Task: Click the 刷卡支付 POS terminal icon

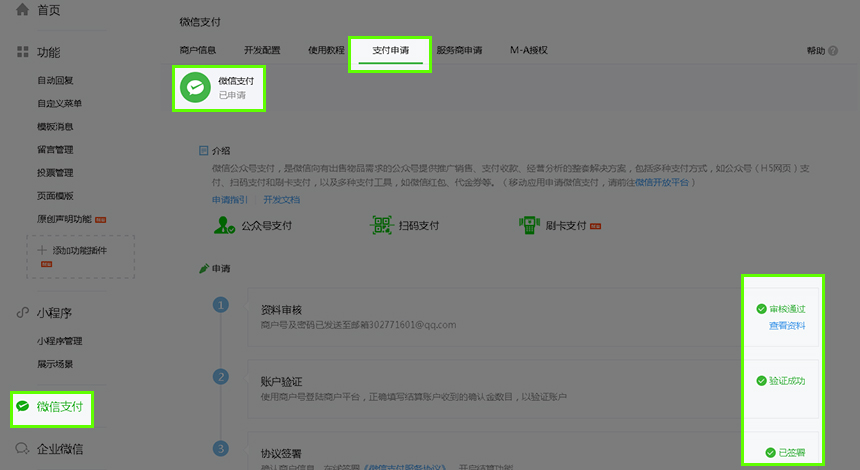Action: [x=529, y=225]
